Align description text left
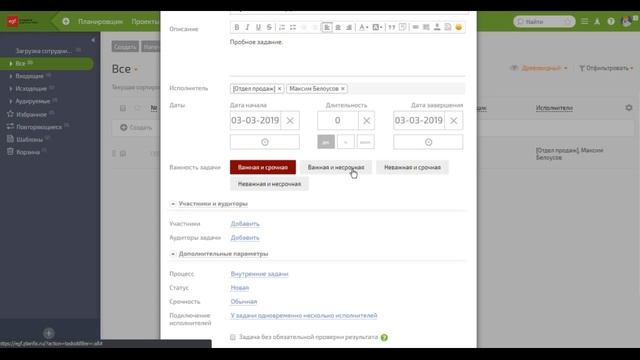 (x=327, y=27)
